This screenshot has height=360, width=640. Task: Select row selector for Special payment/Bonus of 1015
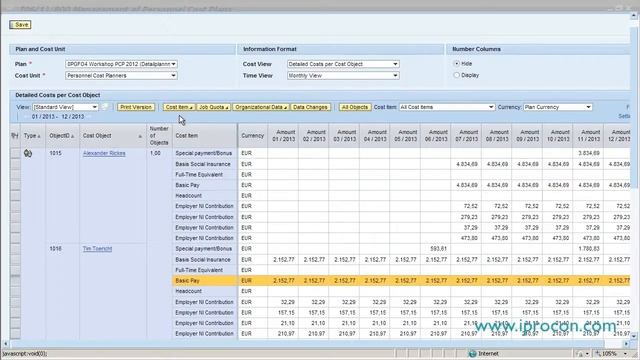point(15,153)
